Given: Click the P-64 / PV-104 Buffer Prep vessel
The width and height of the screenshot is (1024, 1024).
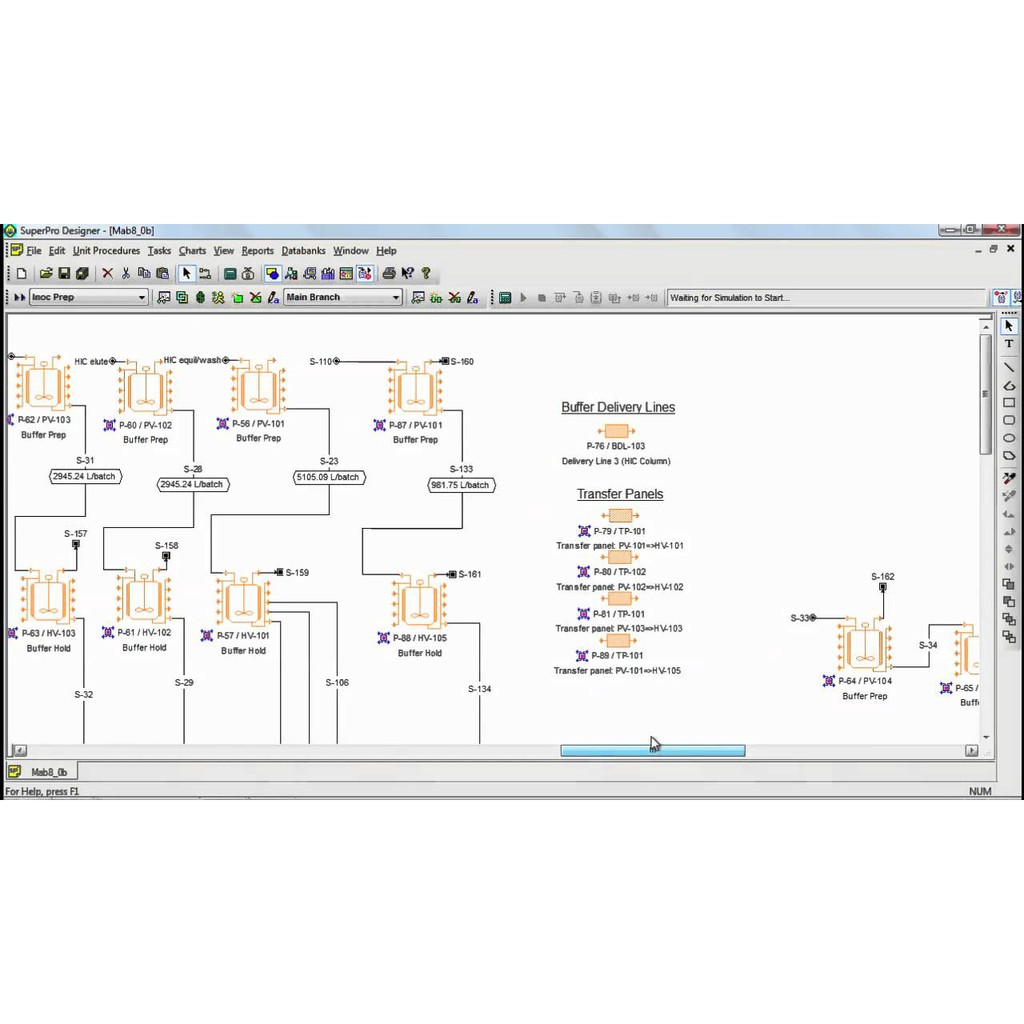Looking at the screenshot, I should click(863, 647).
